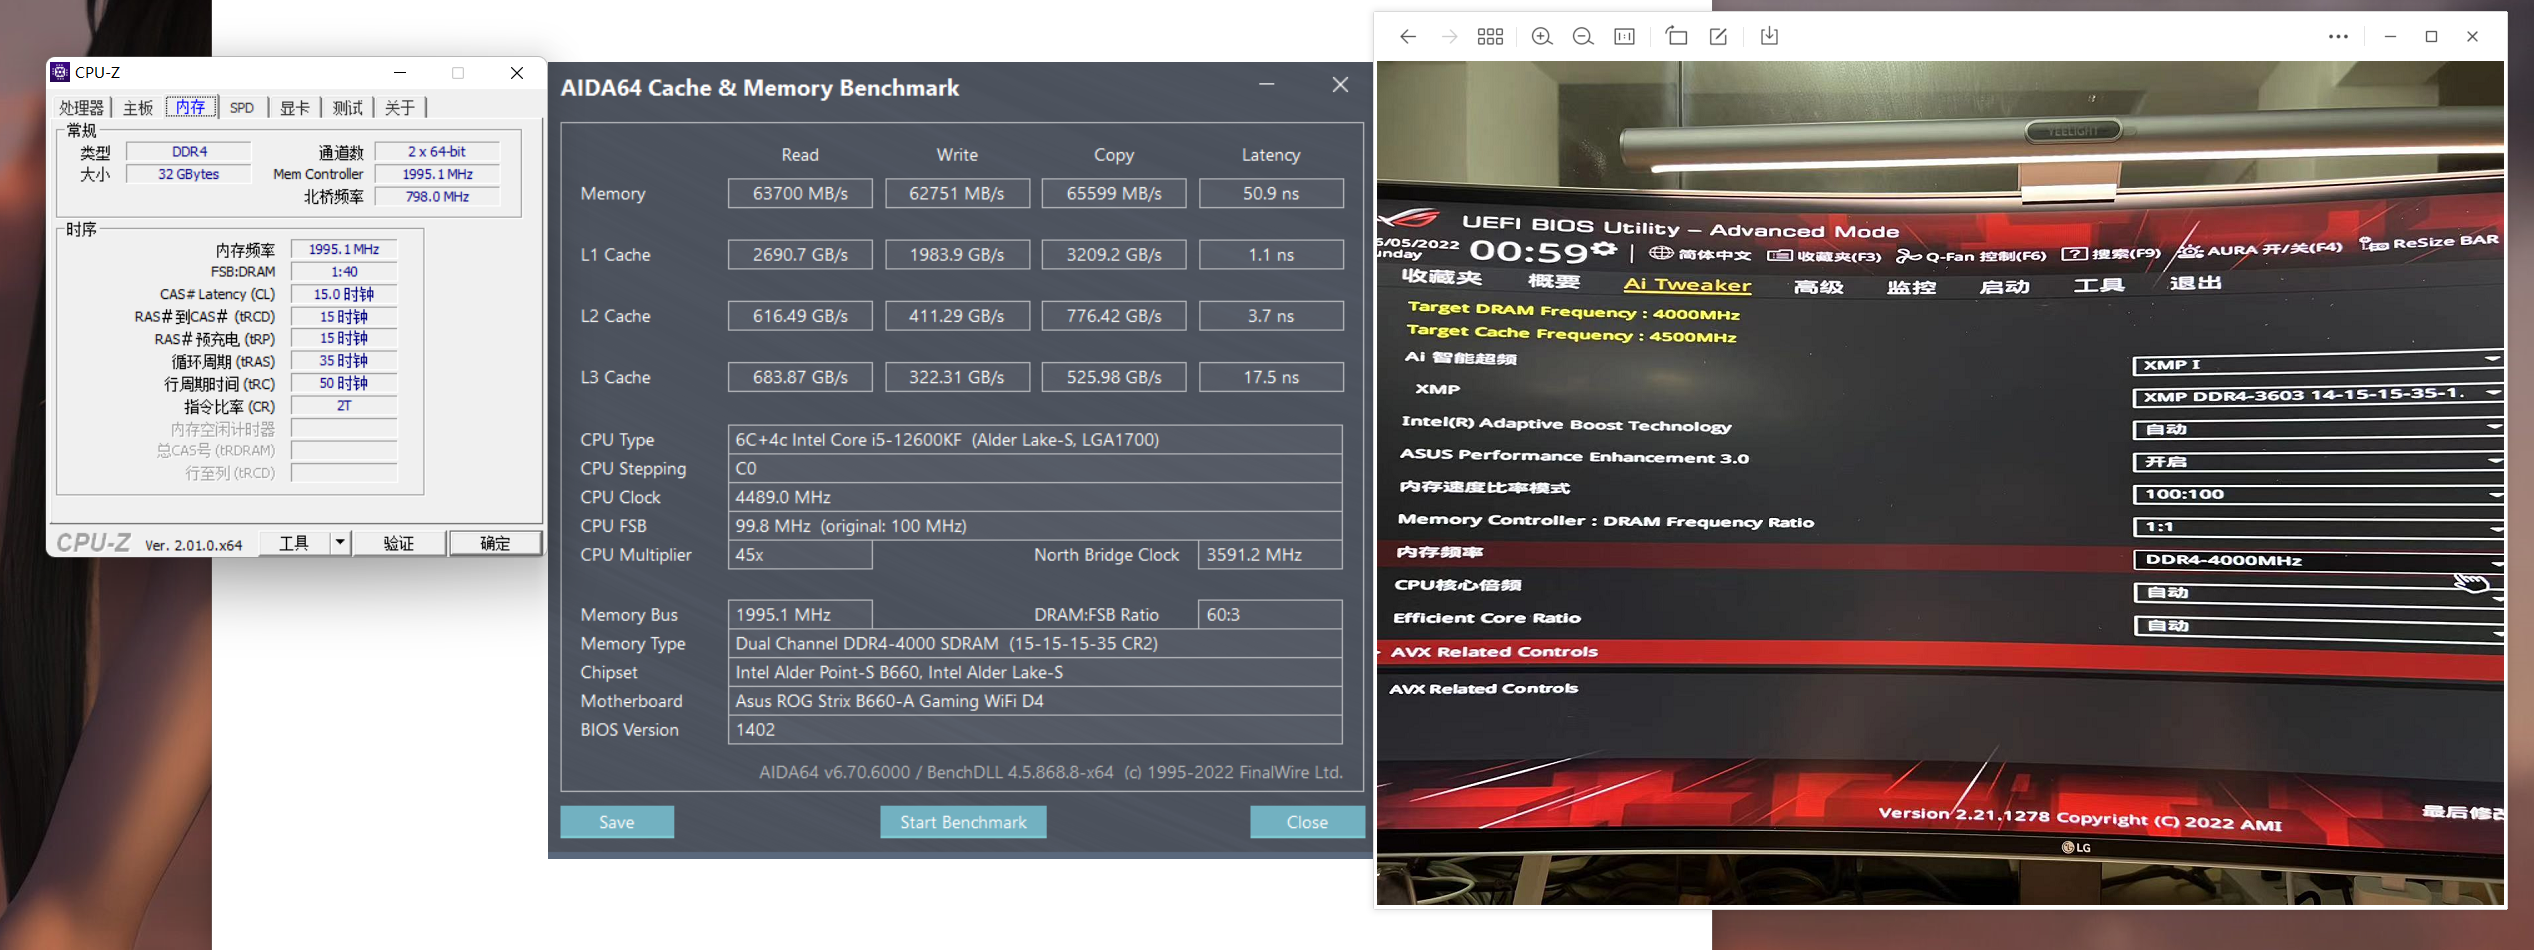
Task: Click the 大小 32 GBytes value in CPU-Z
Action: (189, 174)
